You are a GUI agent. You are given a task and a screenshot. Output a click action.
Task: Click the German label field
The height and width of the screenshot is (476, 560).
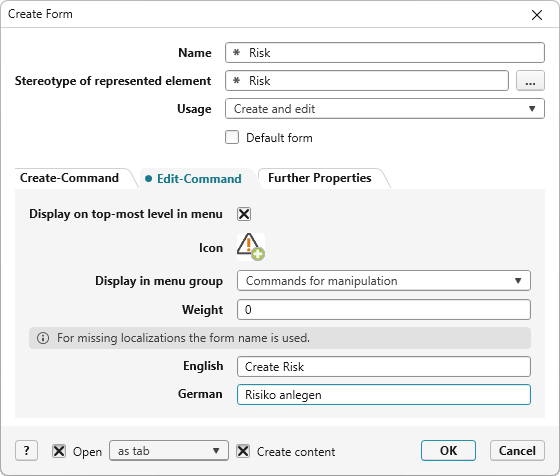[x=384, y=395]
